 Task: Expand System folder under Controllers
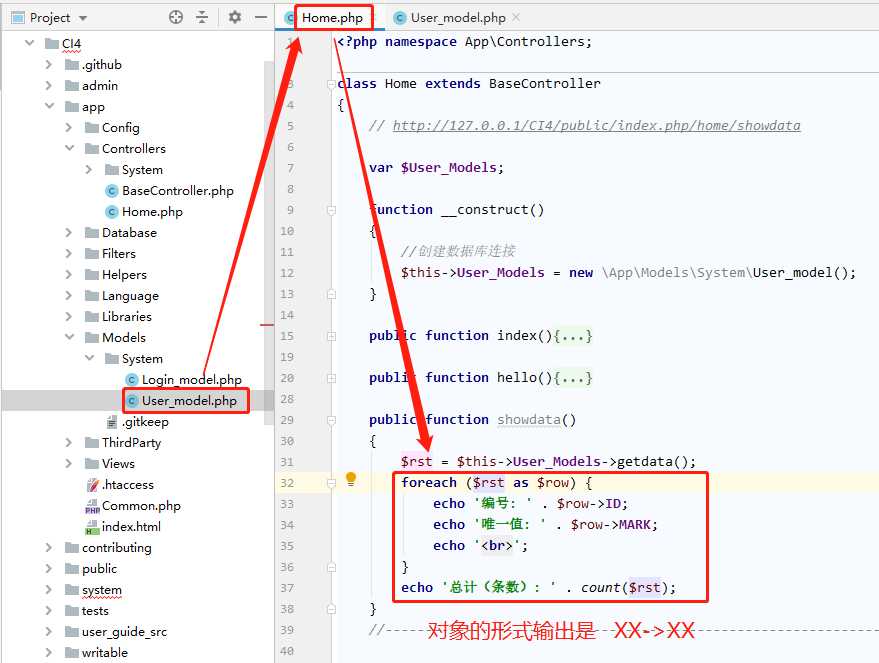tap(89, 169)
